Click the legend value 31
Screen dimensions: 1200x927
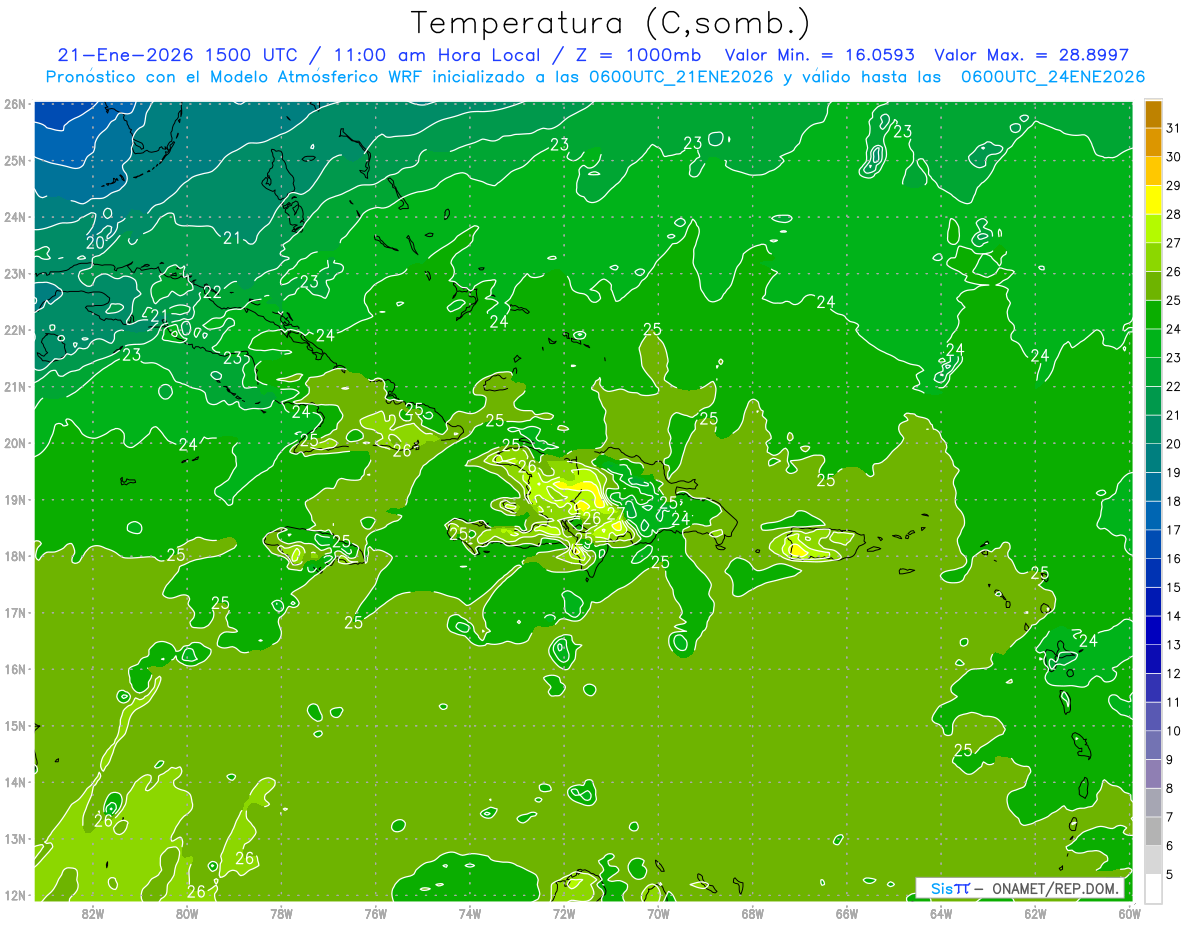[x=1173, y=128]
